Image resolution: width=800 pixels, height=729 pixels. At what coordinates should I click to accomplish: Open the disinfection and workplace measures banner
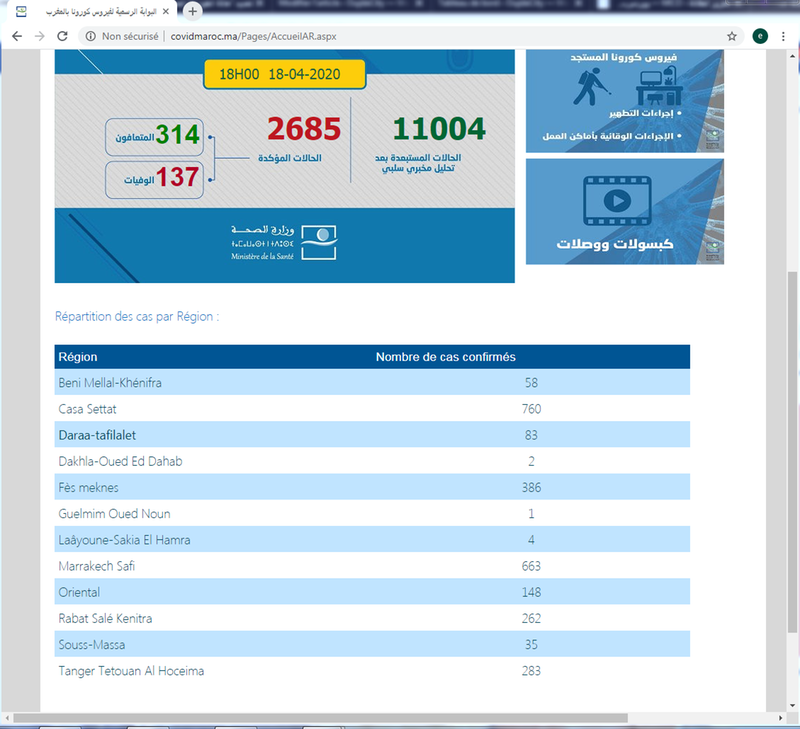pyautogui.click(x=624, y=101)
